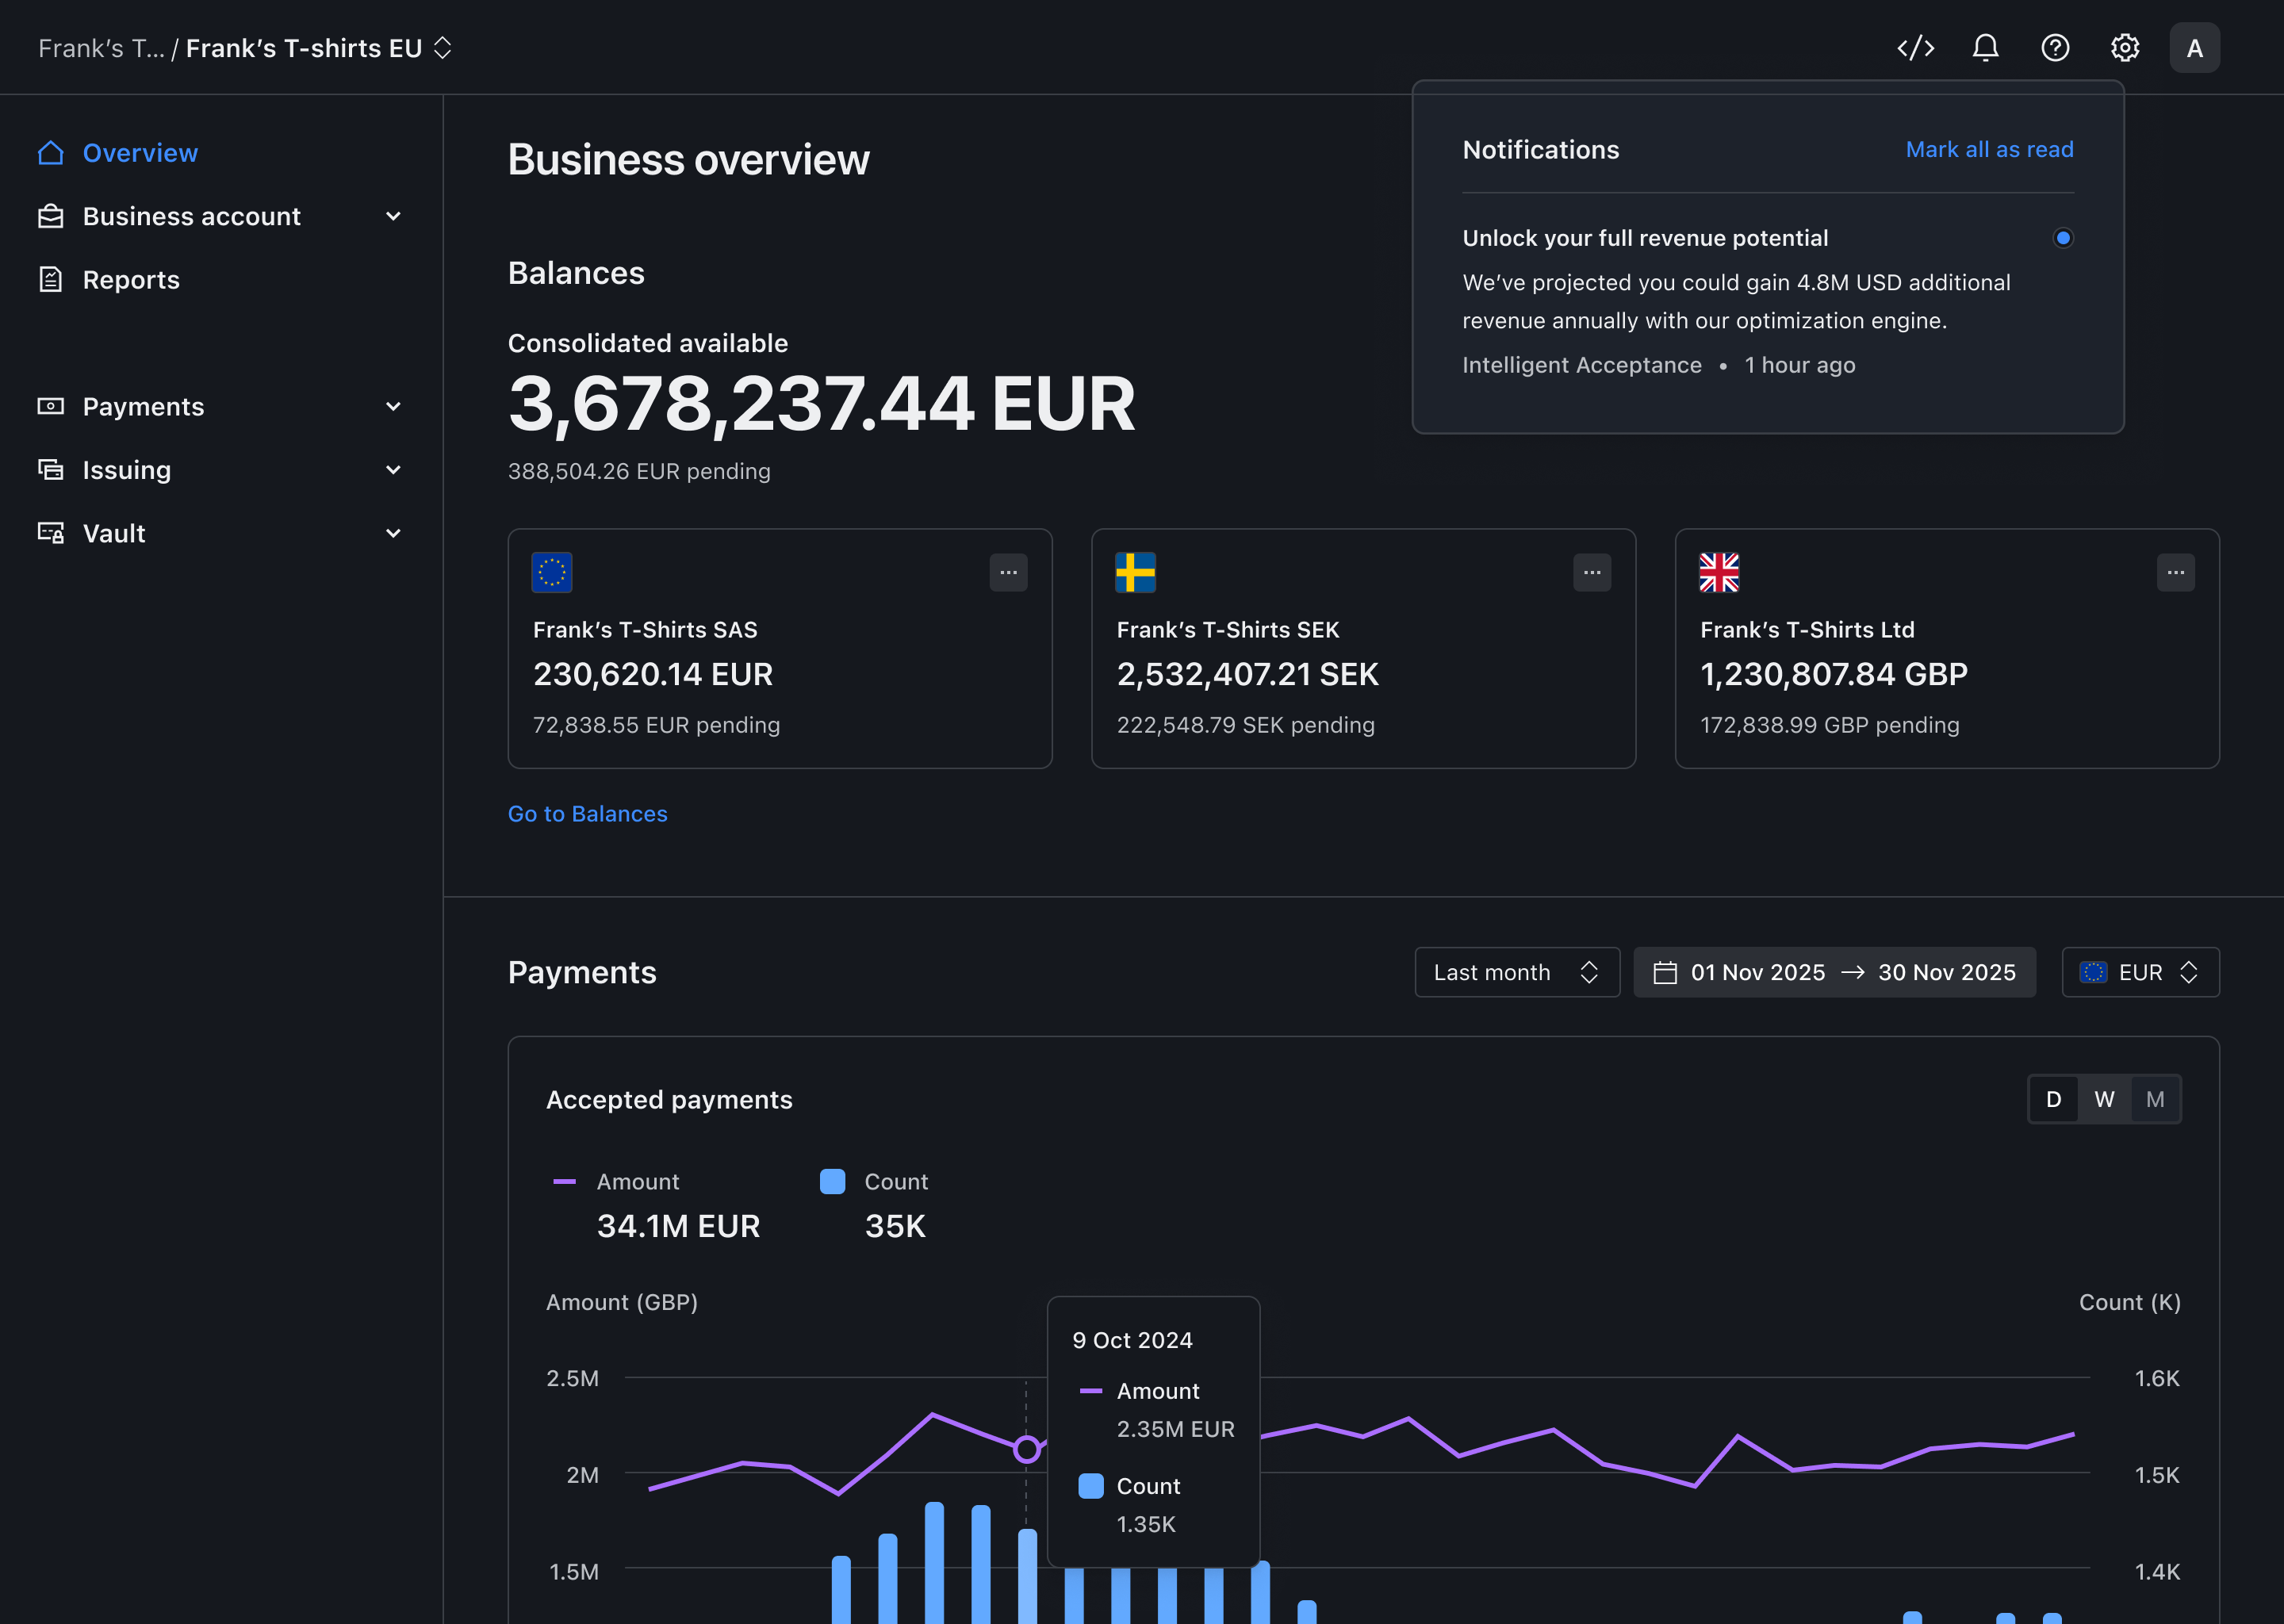Click the 388,504.26 EUR pending text
The image size is (2284, 1624).
coord(639,471)
